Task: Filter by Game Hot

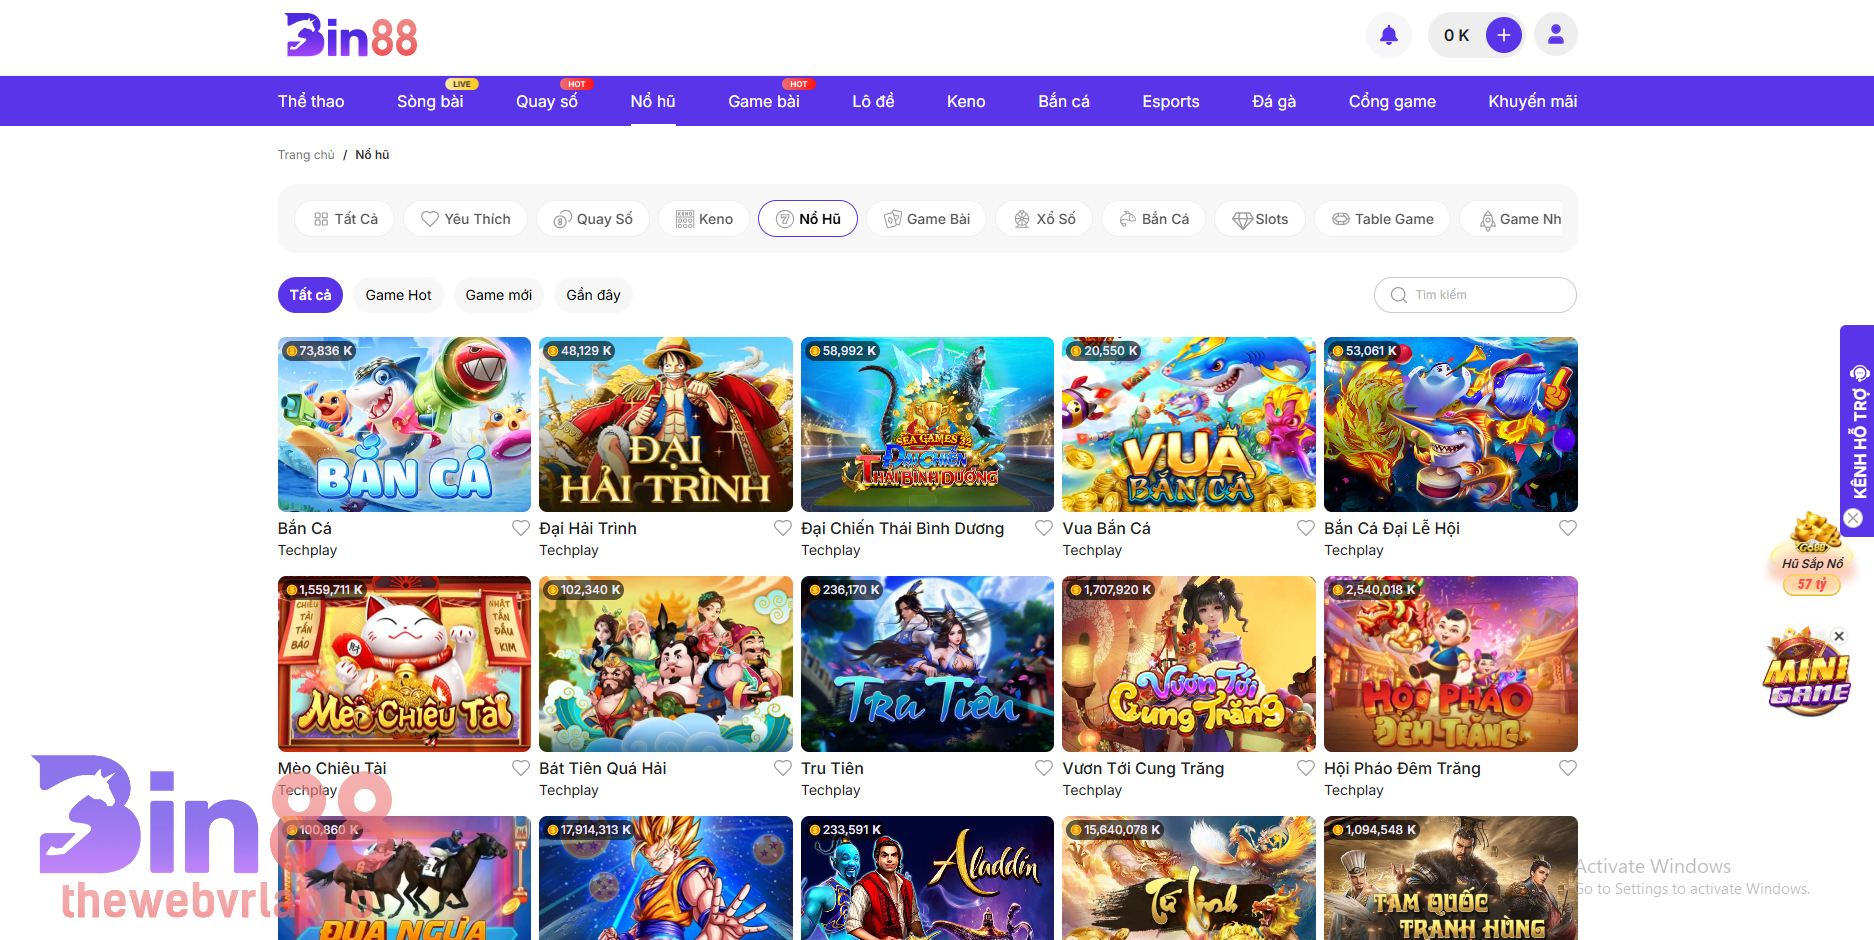Action: click(x=398, y=295)
